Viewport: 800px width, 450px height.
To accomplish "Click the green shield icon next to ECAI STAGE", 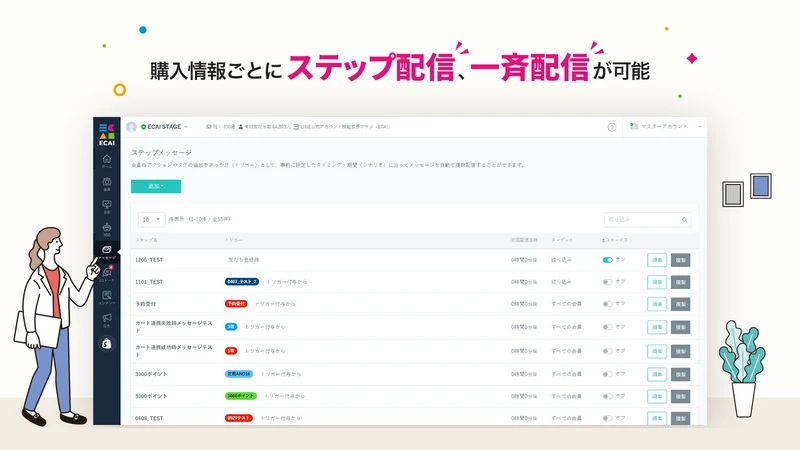I will pyautogui.click(x=143, y=127).
